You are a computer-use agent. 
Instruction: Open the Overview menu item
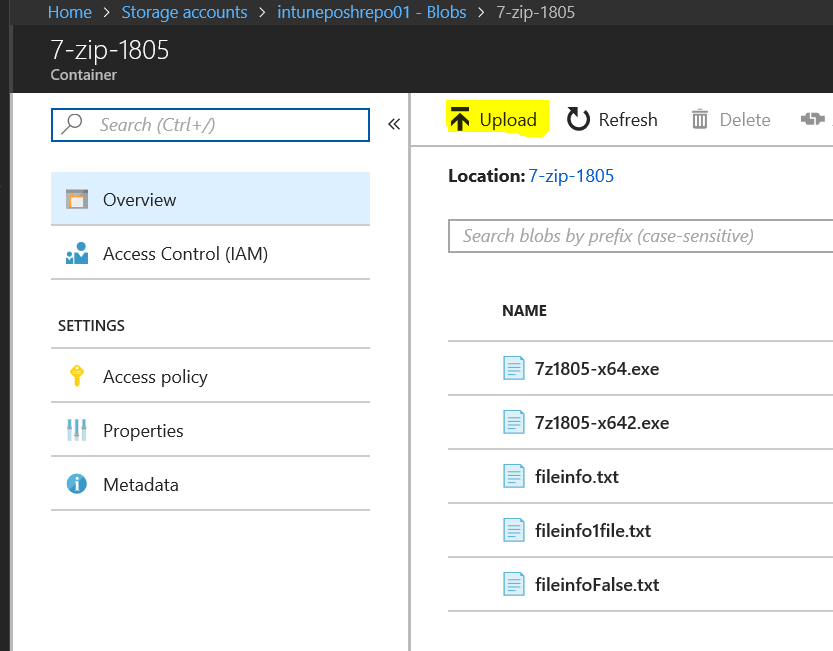[x=210, y=199]
